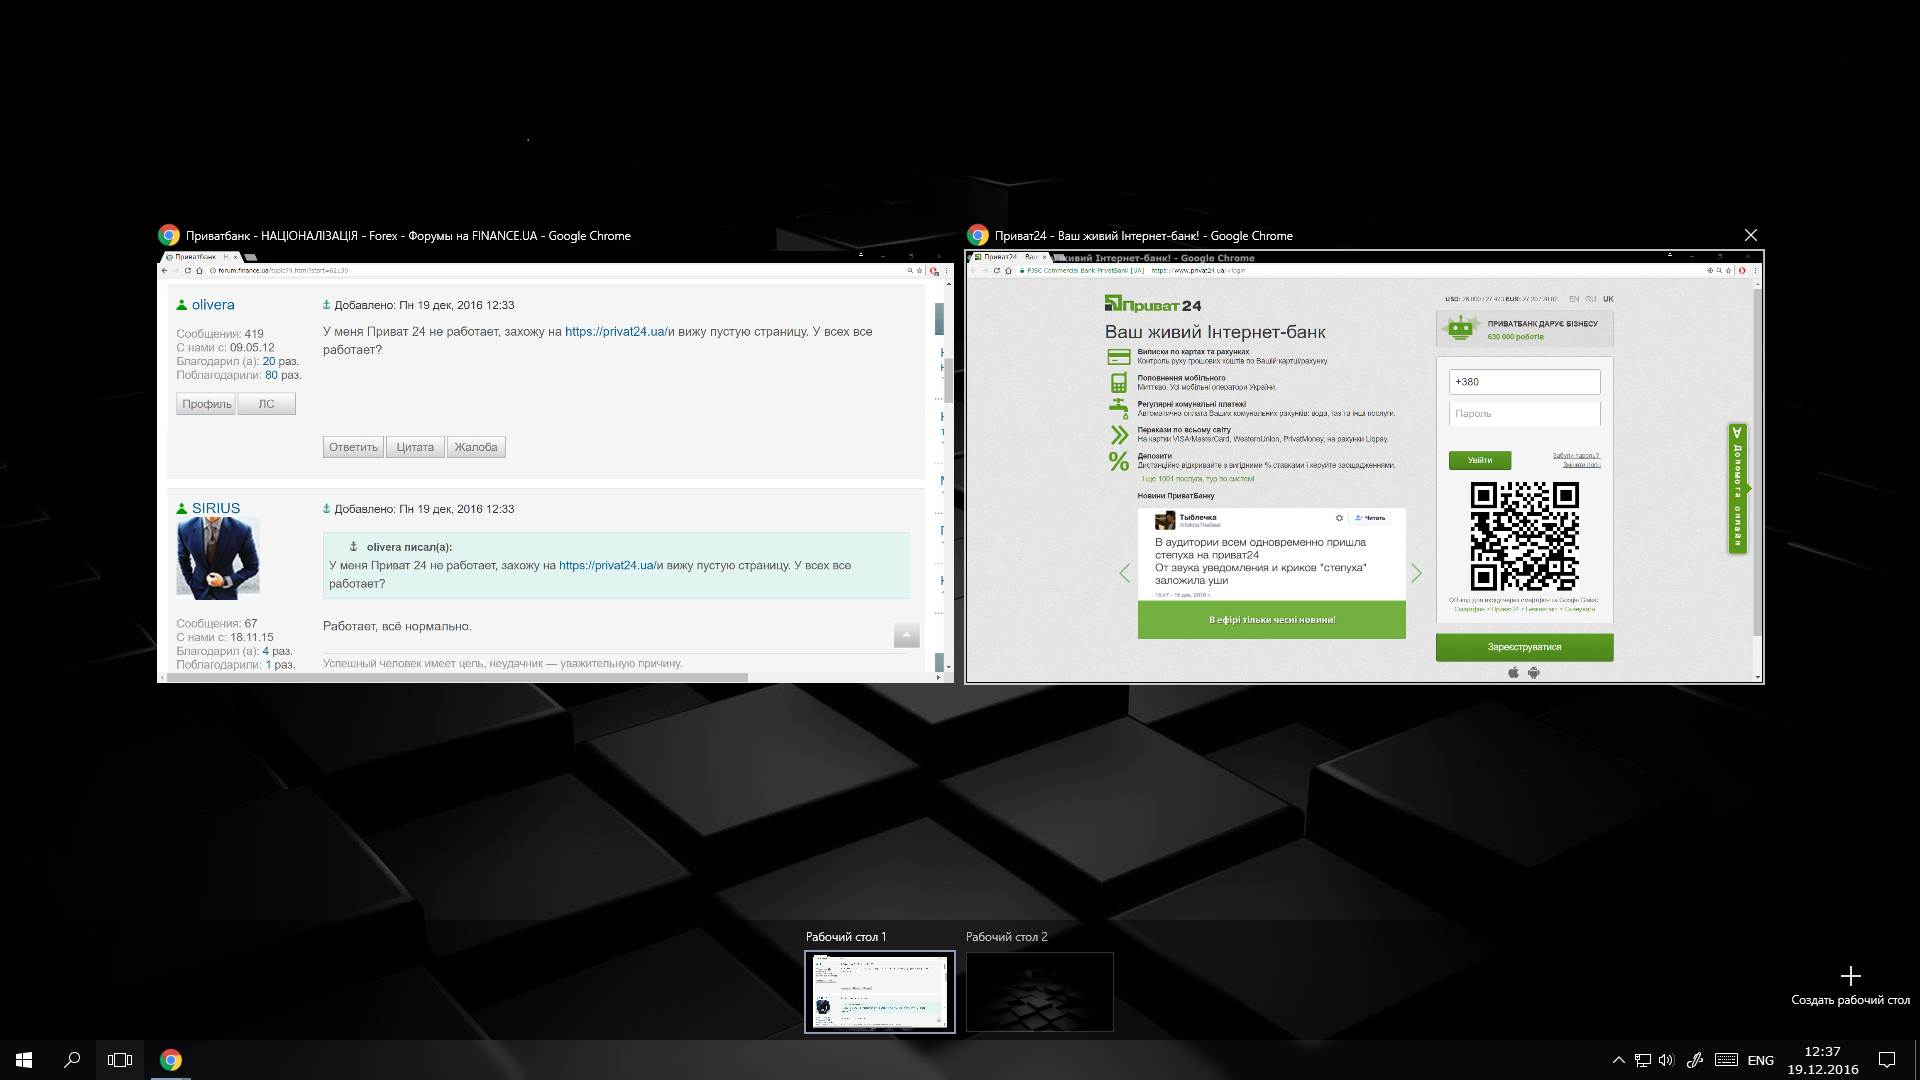
Task: Select the Приватбанк forum Chrome window title
Action: 408,236
